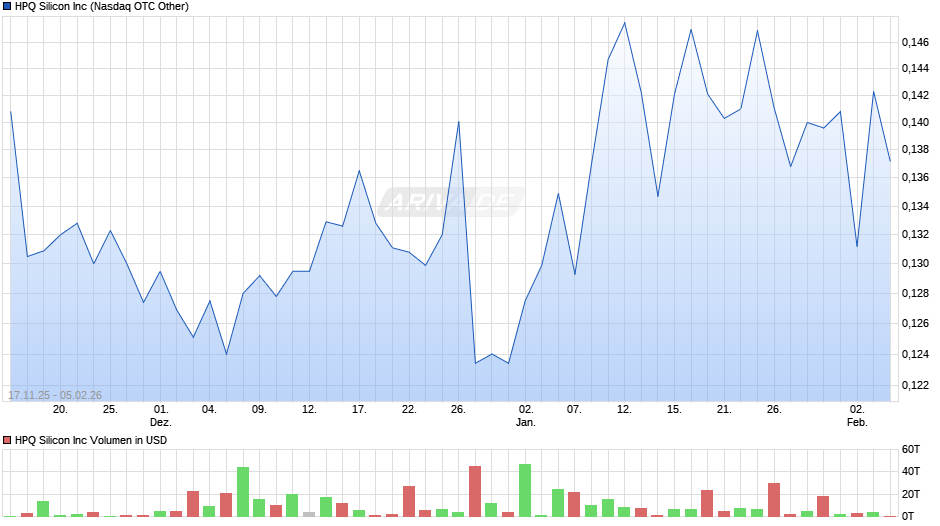Click the '04.' December date label
The height and width of the screenshot is (526, 940).
pyautogui.click(x=209, y=410)
